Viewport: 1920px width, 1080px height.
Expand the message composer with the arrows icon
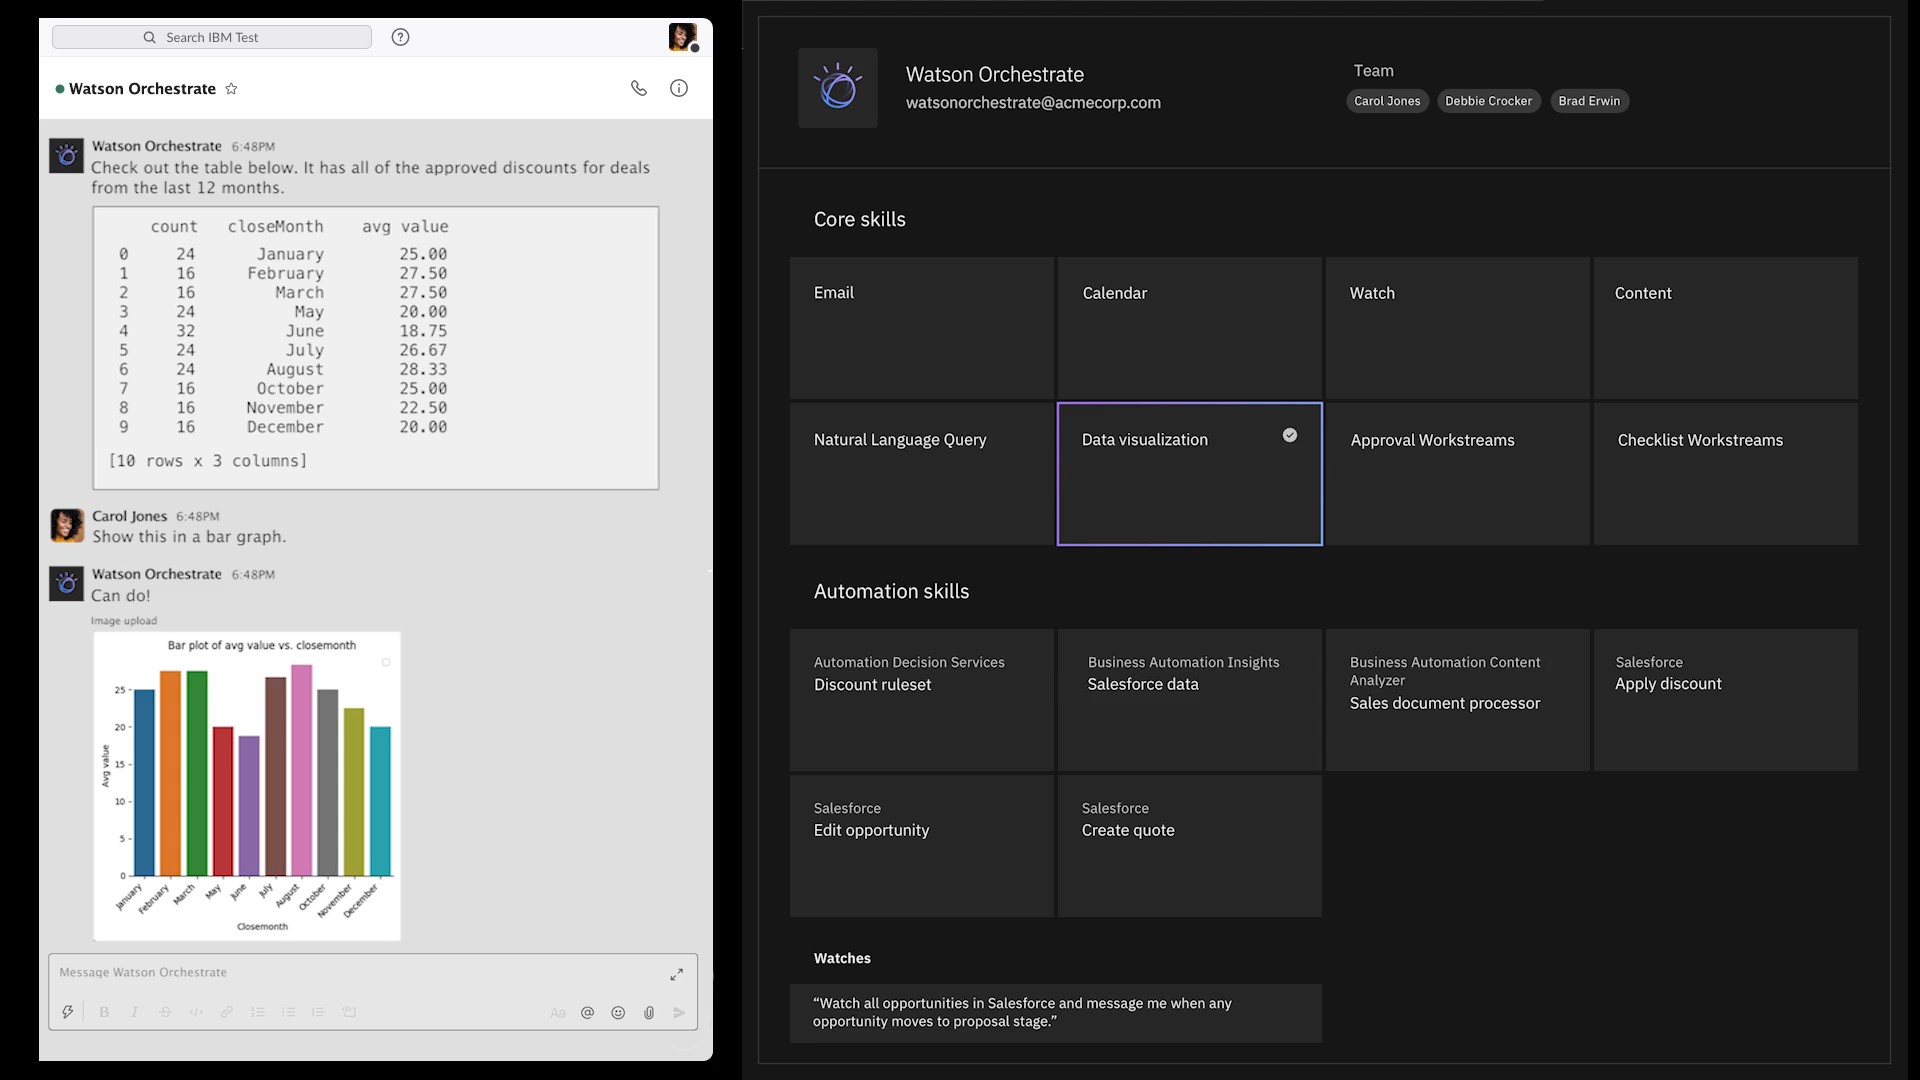[677, 974]
